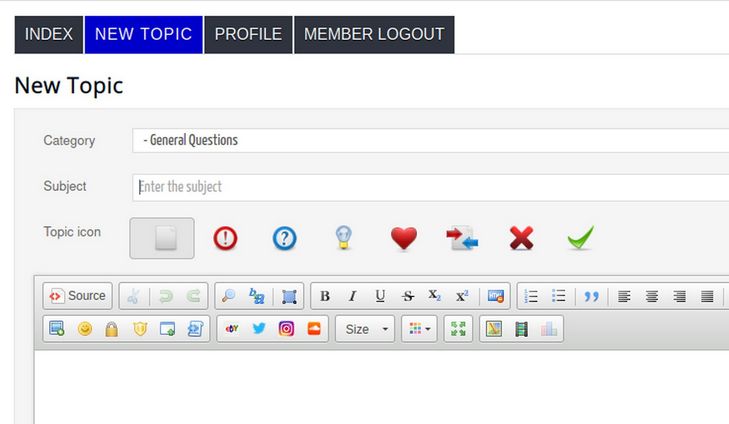Click the SoundCloud embed icon
The width and height of the screenshot is (729, 424).
click(x=315, y=329)
